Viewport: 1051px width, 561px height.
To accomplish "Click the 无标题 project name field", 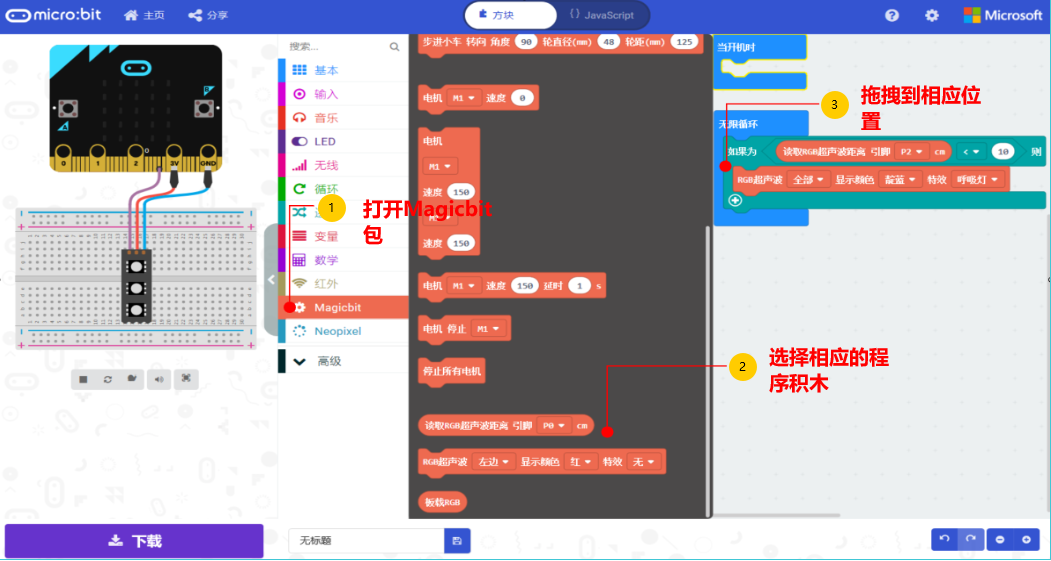I will click(x=367, y=541).
